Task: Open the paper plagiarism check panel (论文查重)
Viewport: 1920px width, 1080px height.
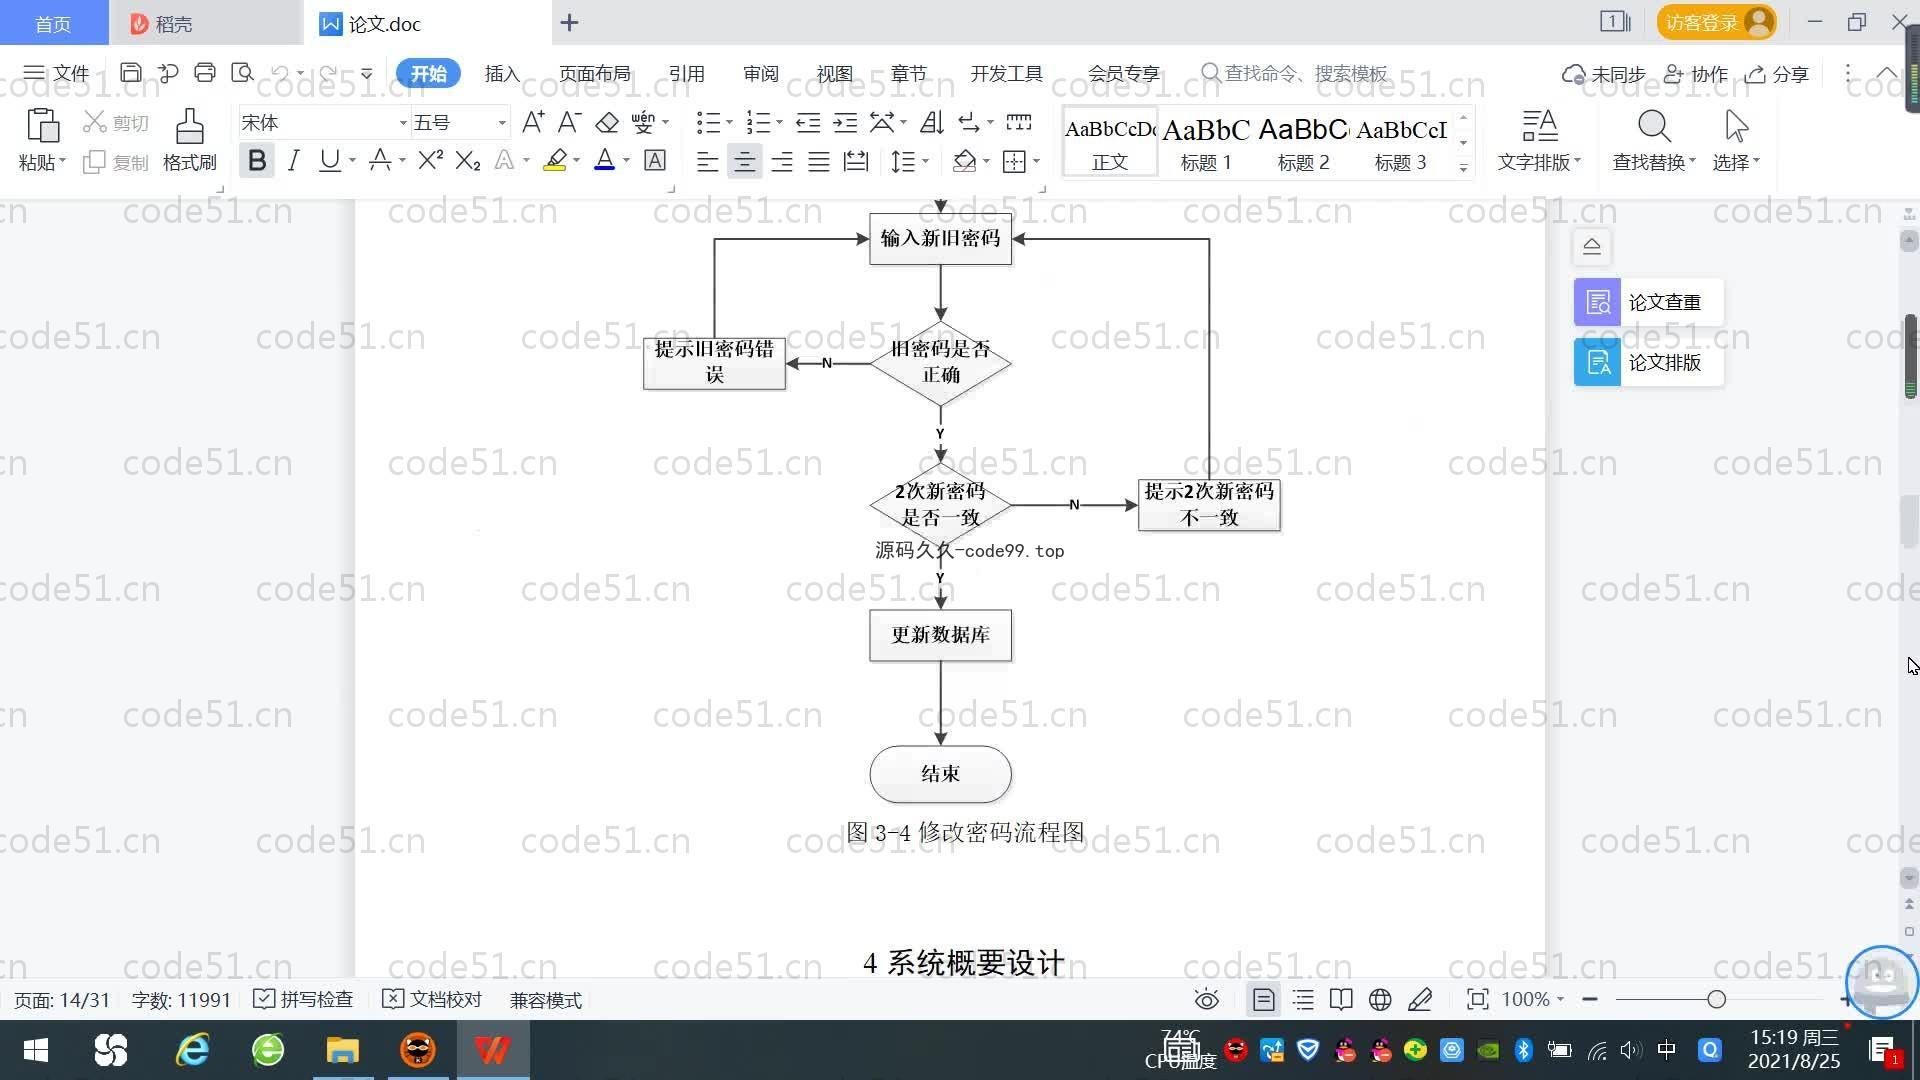Action: (1648, 302)
